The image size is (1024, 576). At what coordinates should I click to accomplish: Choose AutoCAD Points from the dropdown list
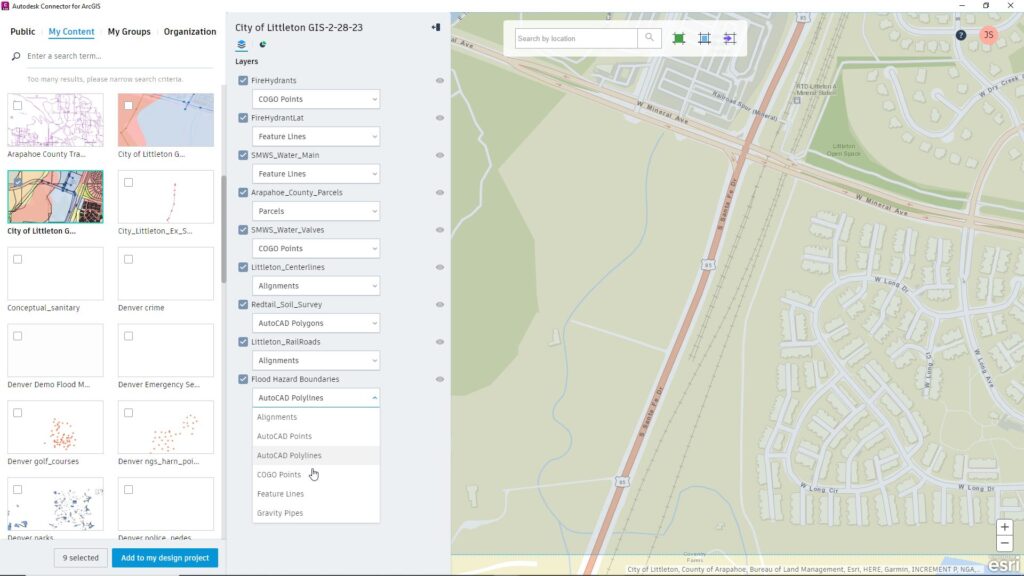pyautogui.click(x=315, y=436)
